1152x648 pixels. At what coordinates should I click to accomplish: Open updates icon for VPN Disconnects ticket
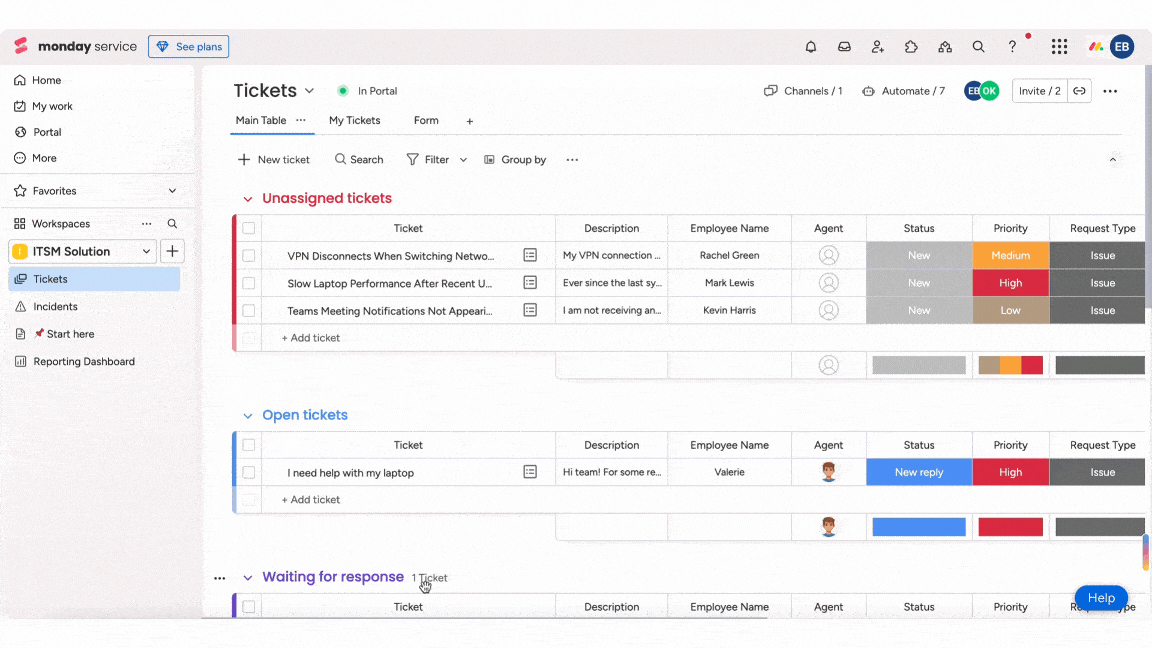[x=530, y=255]
